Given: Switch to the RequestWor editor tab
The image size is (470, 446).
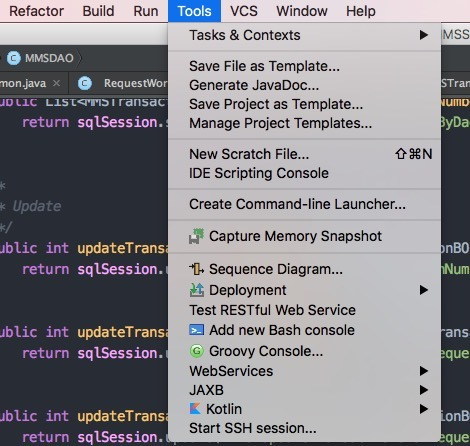Looking at the screenshot, I should pos(135,83).
